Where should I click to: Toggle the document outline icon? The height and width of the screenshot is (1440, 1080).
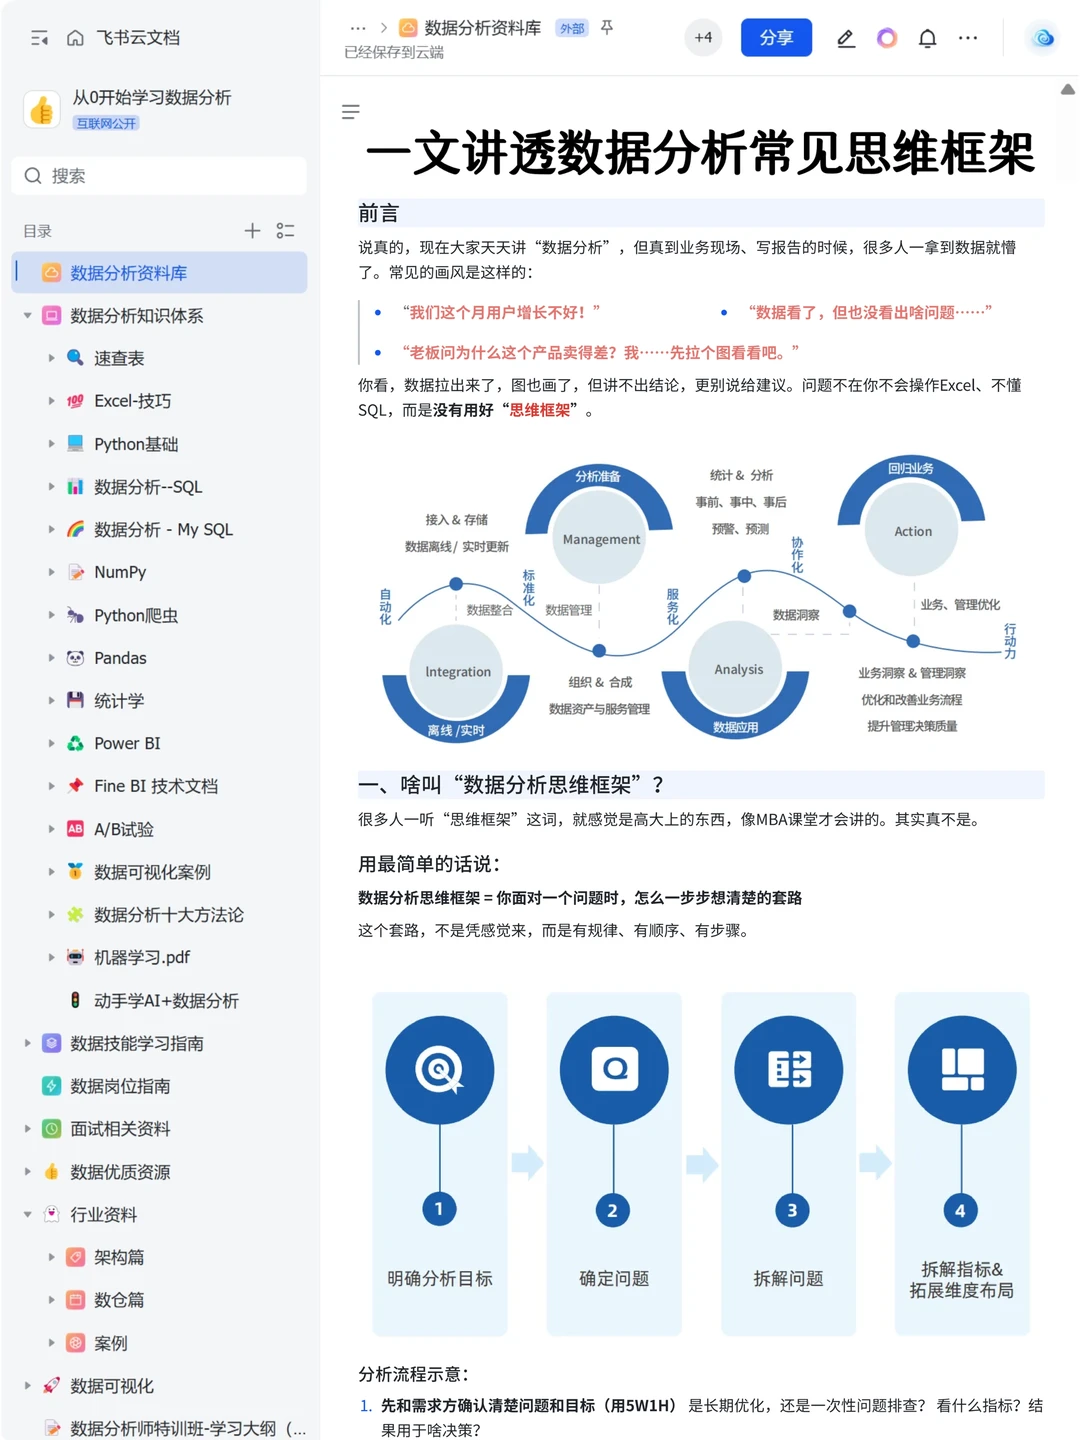(350, 112)
